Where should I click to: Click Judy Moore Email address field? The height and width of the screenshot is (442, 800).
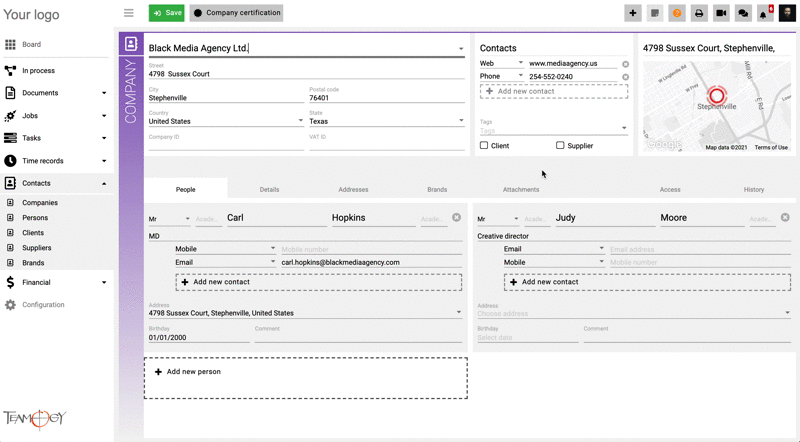click(700, 249)
